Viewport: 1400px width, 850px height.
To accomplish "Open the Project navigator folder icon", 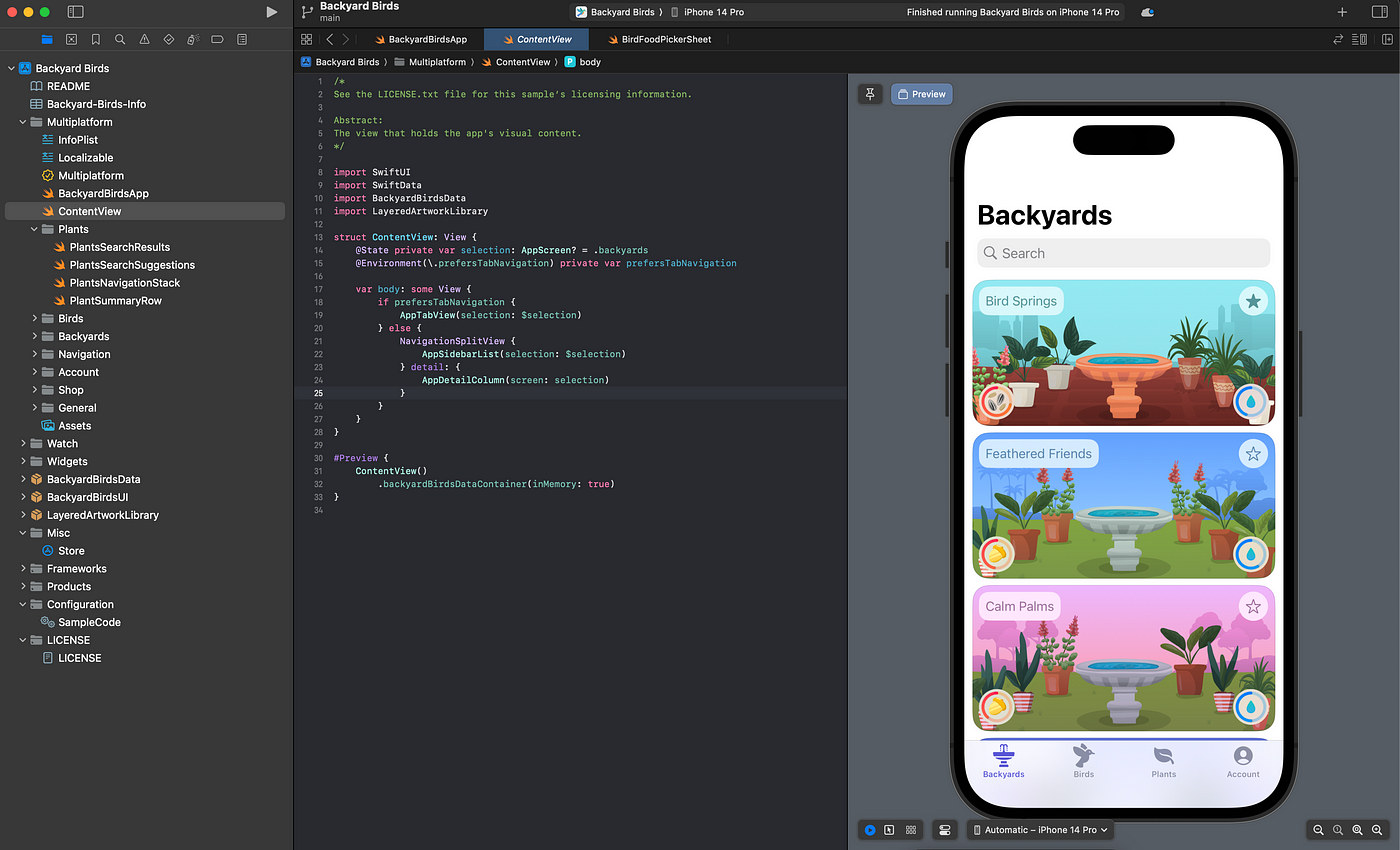I will pyautogui.click(x=47, y=40).
